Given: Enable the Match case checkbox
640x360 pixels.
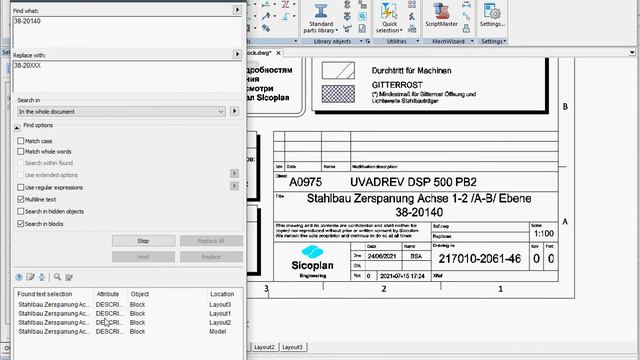Looking at the screenshot, I should [20, 141].
